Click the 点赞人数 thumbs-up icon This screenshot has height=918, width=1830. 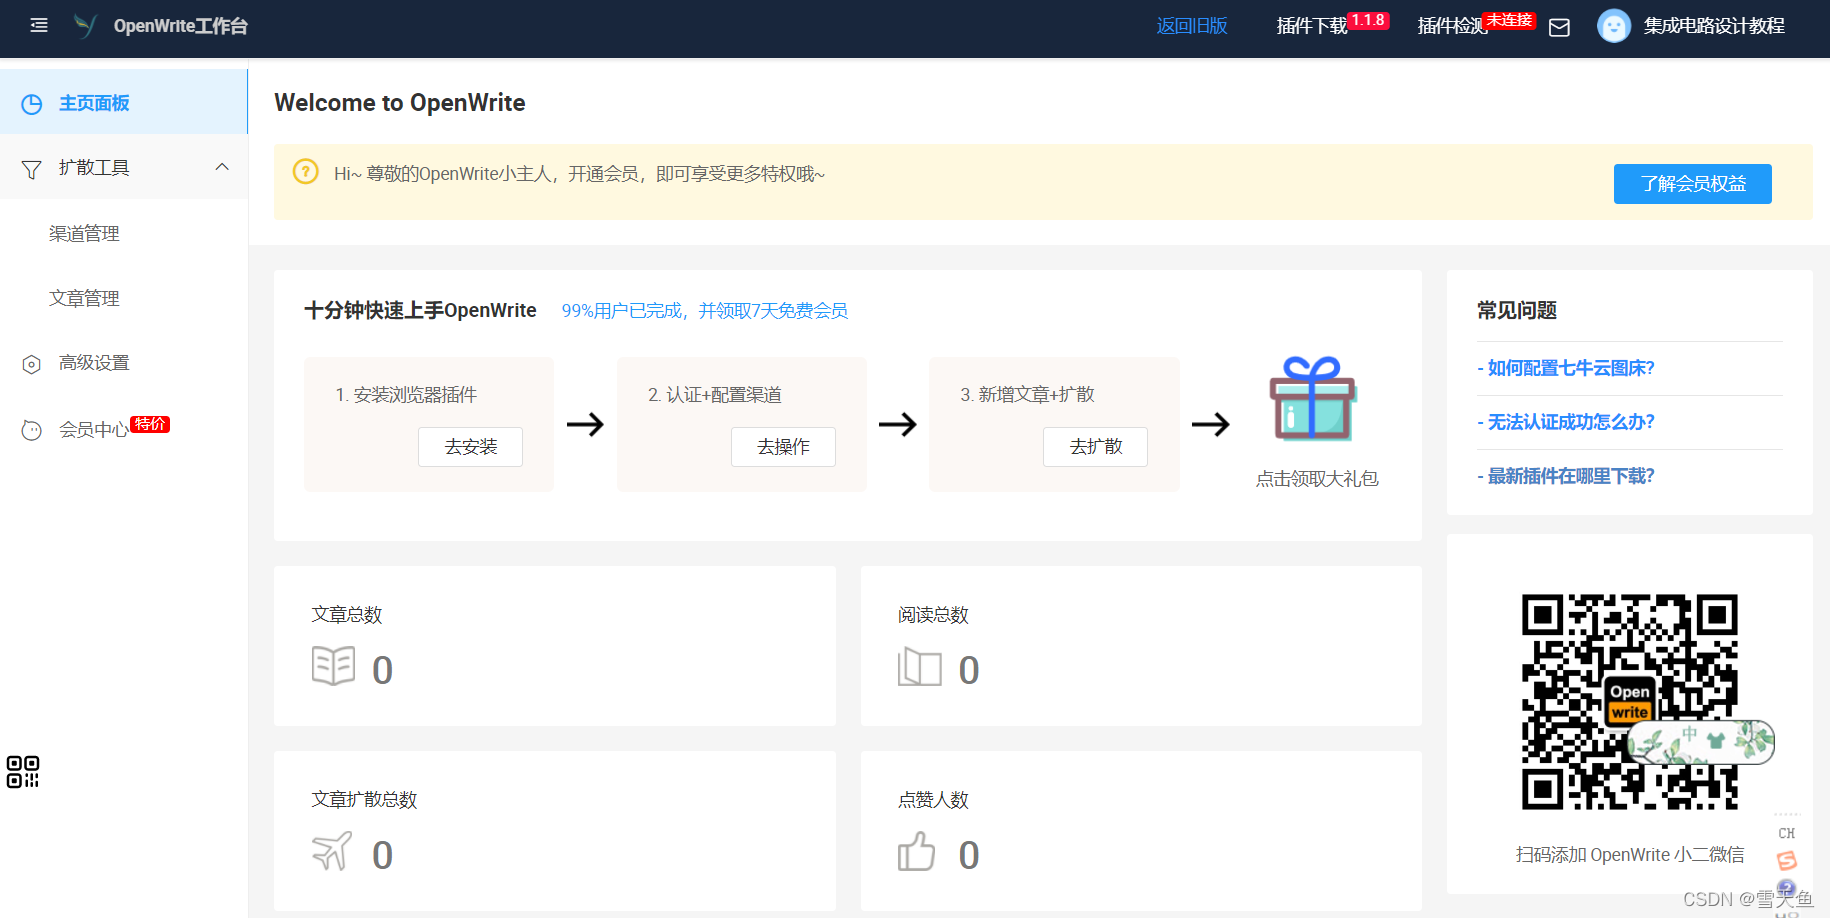(916, 852)
